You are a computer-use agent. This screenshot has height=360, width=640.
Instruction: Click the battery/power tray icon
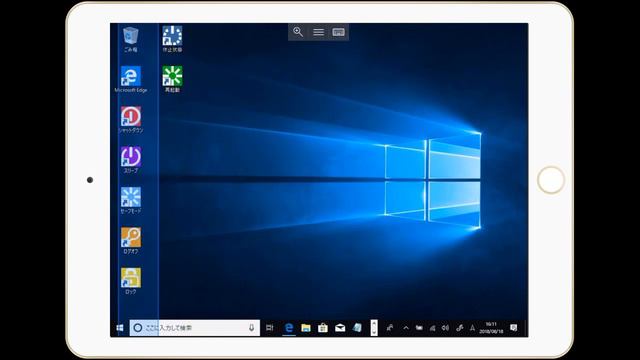[419, 328]
